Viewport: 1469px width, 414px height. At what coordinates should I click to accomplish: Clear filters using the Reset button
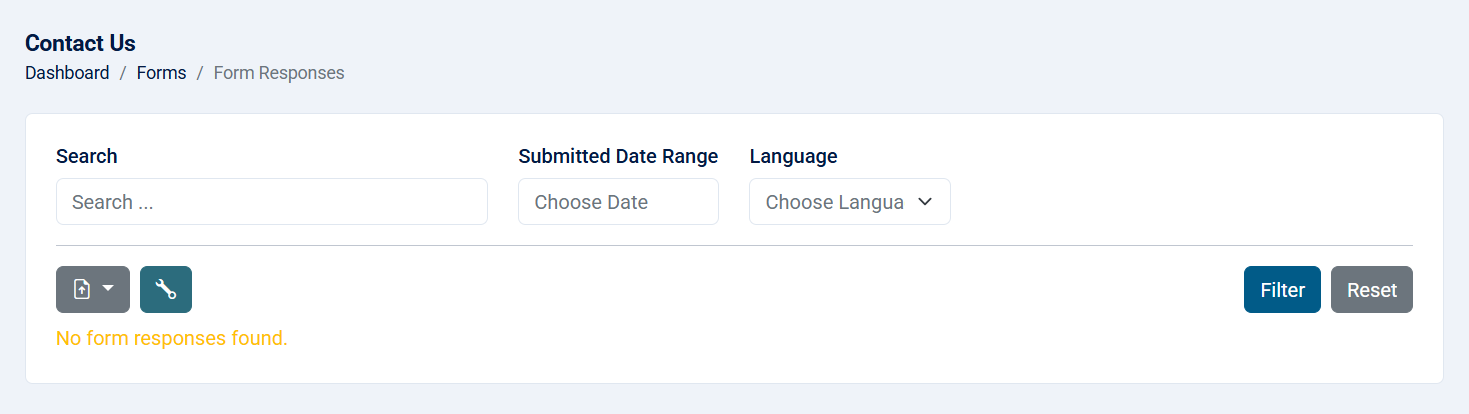1372,290
